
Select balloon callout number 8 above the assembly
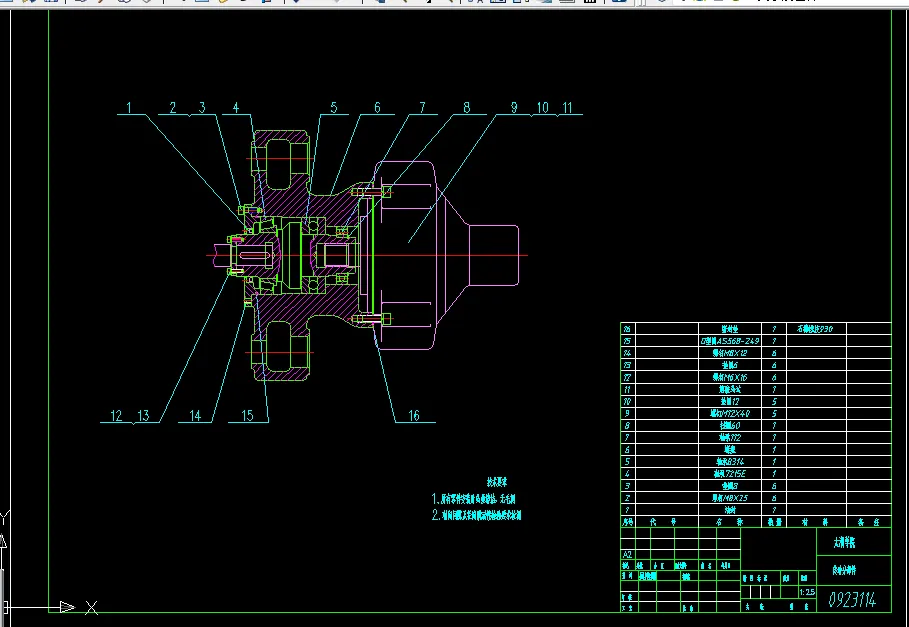[467, 108]
